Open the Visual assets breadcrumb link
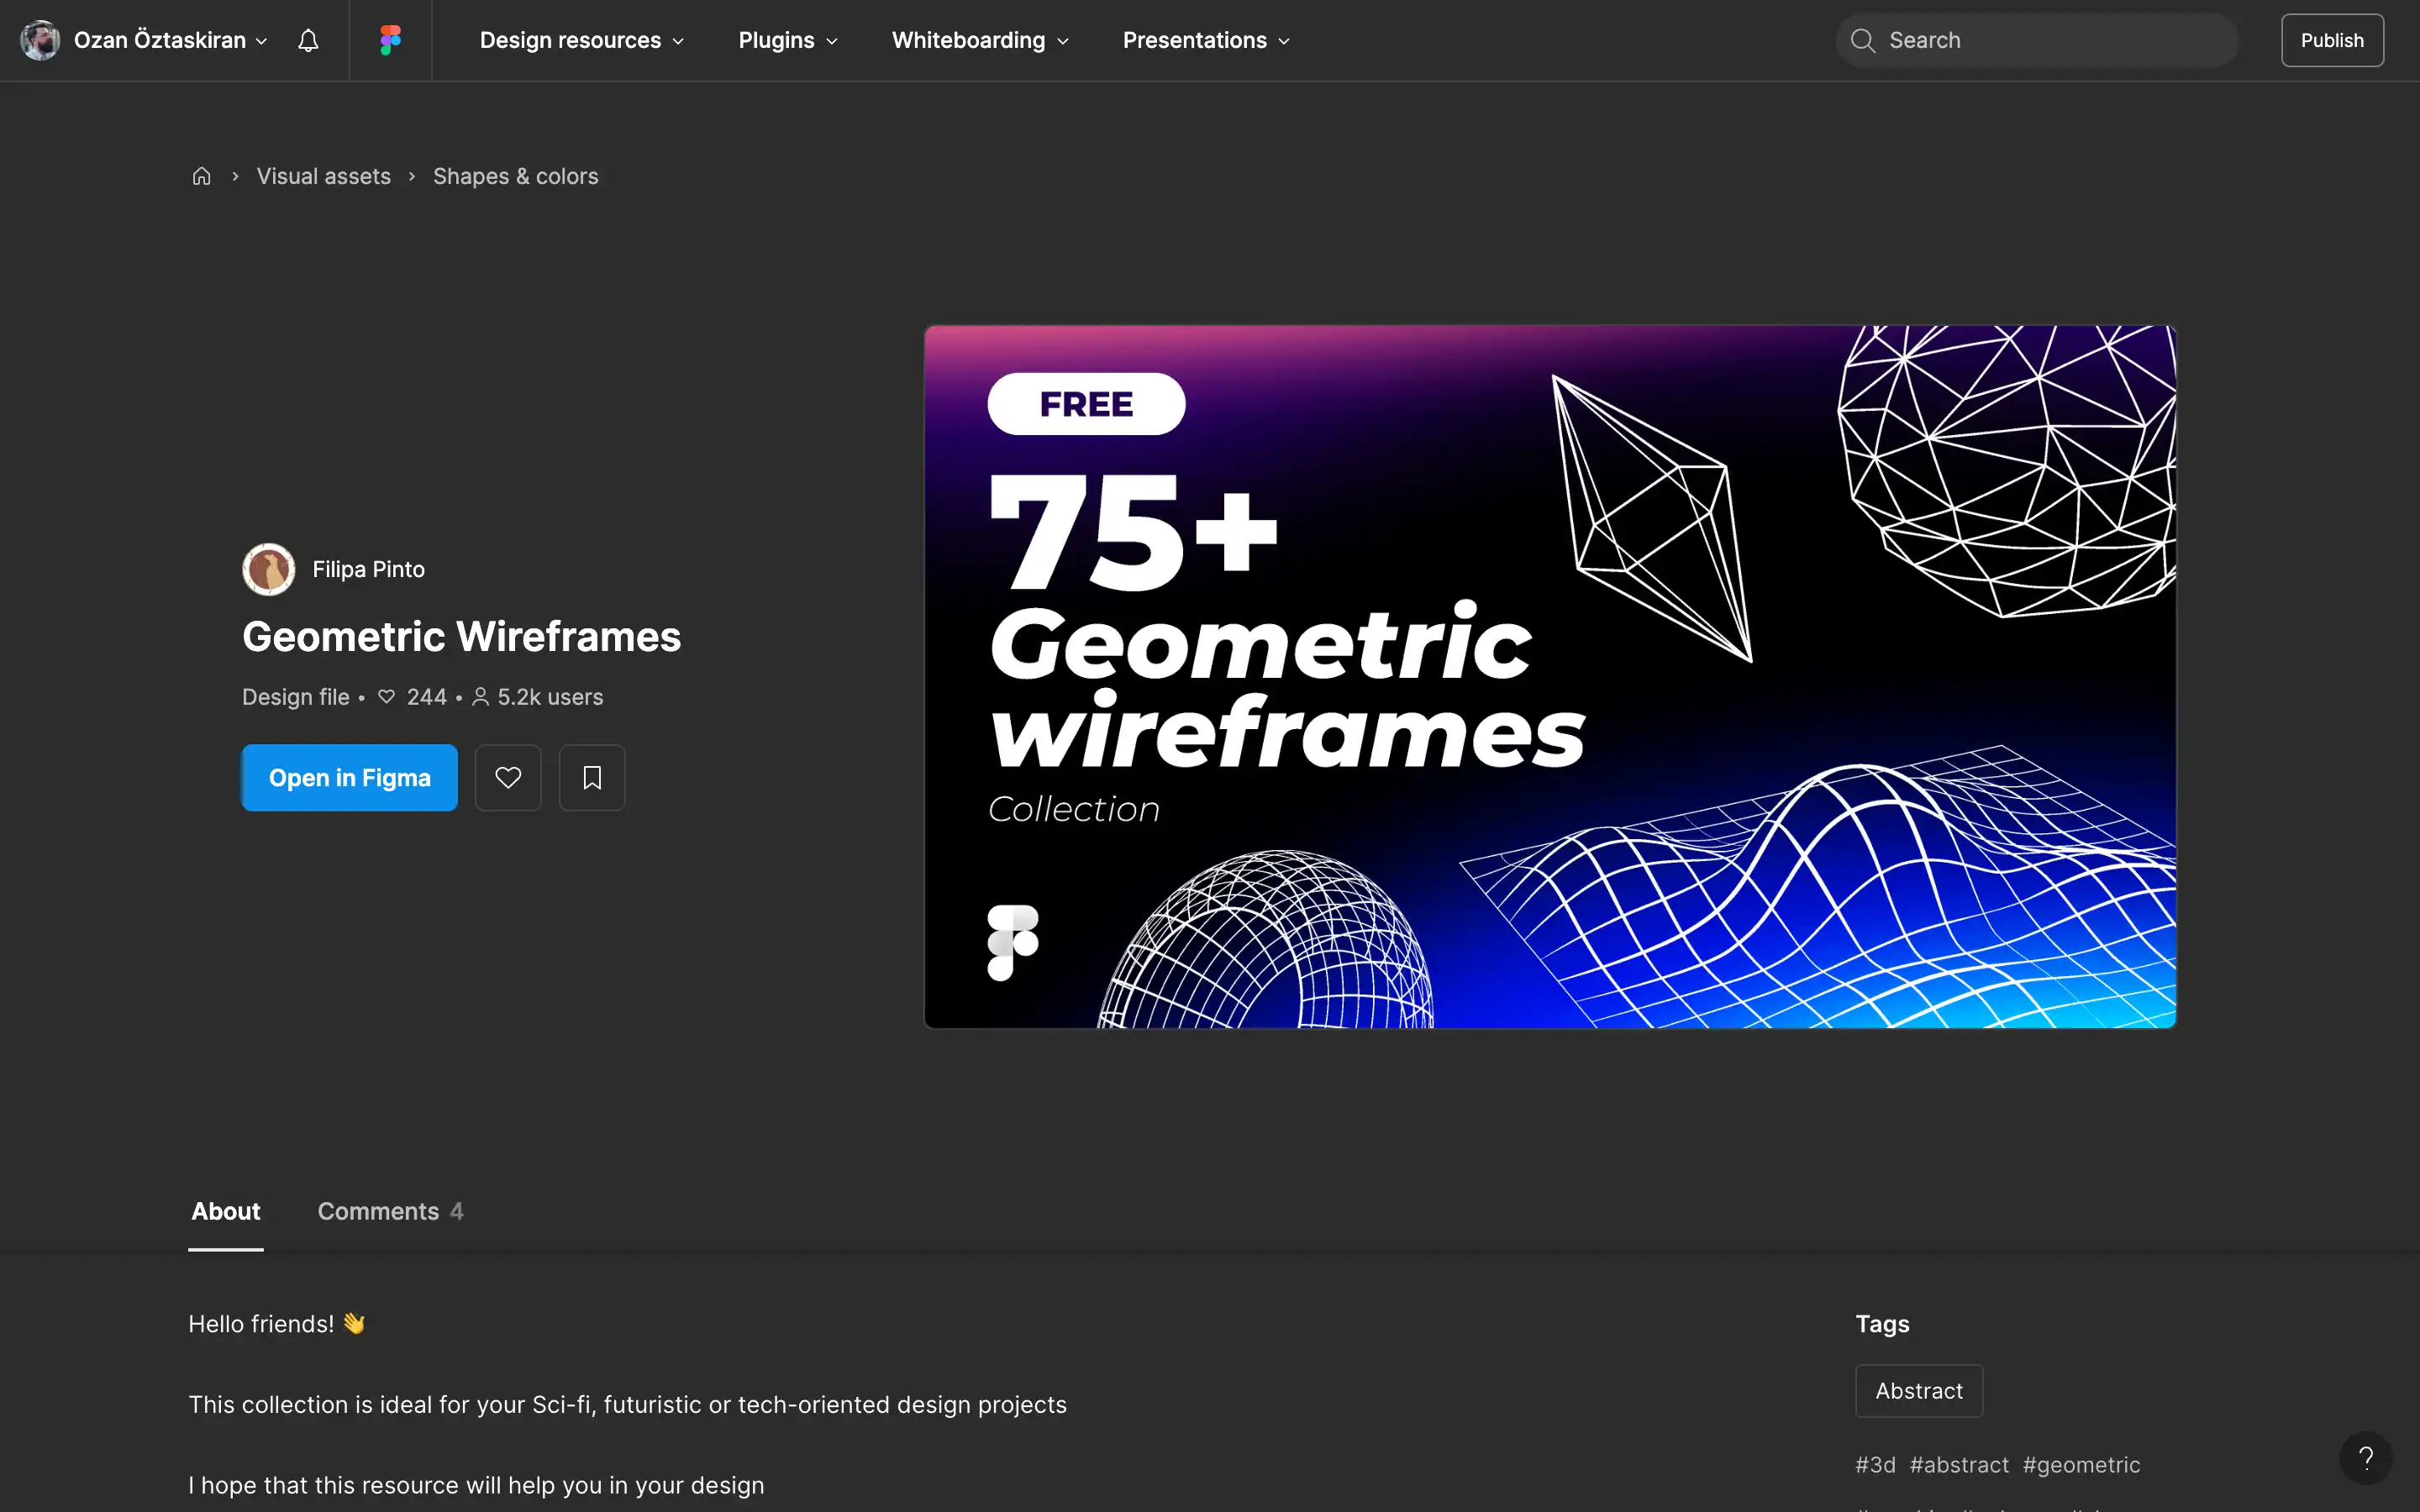 (323, 176)
